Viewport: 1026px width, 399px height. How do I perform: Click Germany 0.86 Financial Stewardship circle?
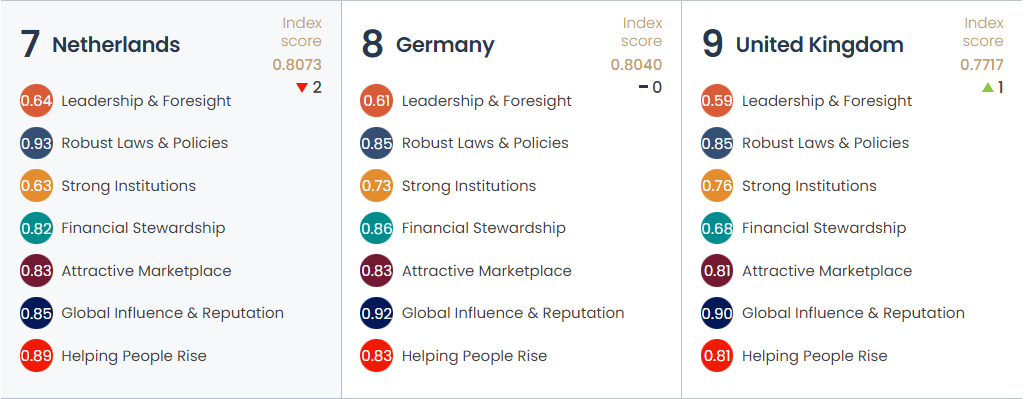376,228
